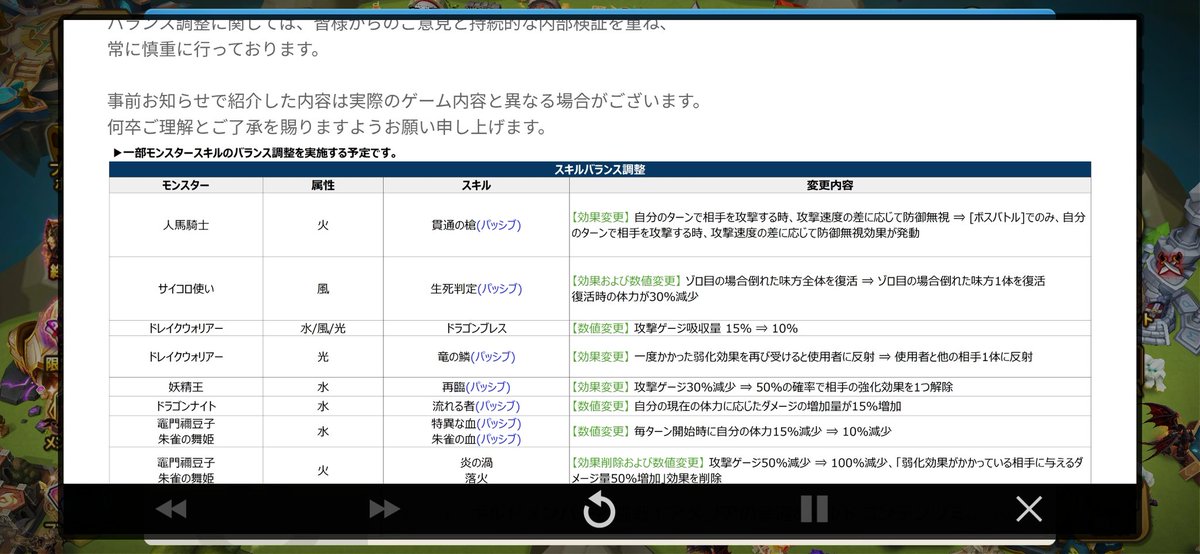The width and height of the screenshot is (1200, 554).
Task: Go forward with the double-arrow icon
Action: coord(384,509)
